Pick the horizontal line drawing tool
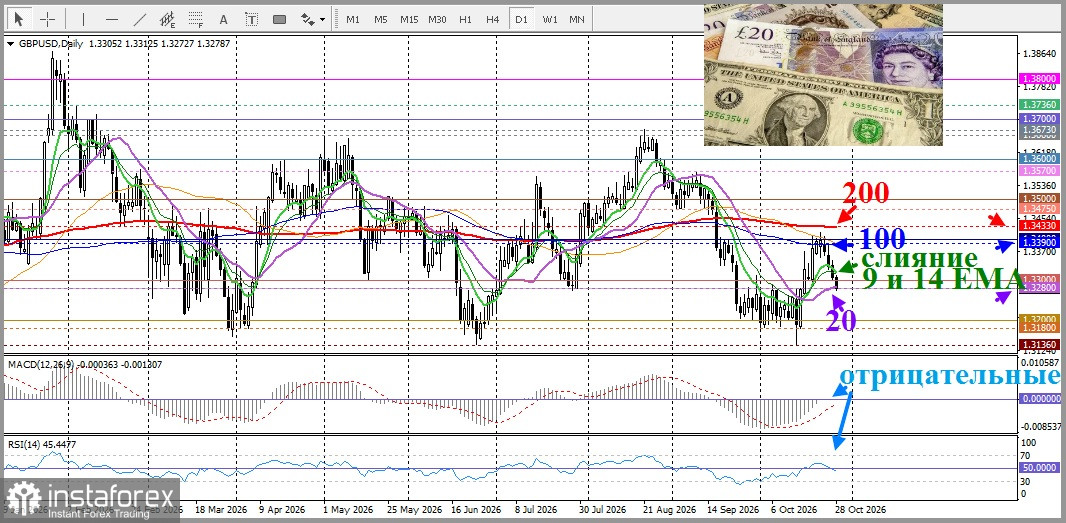 (111, 19)
